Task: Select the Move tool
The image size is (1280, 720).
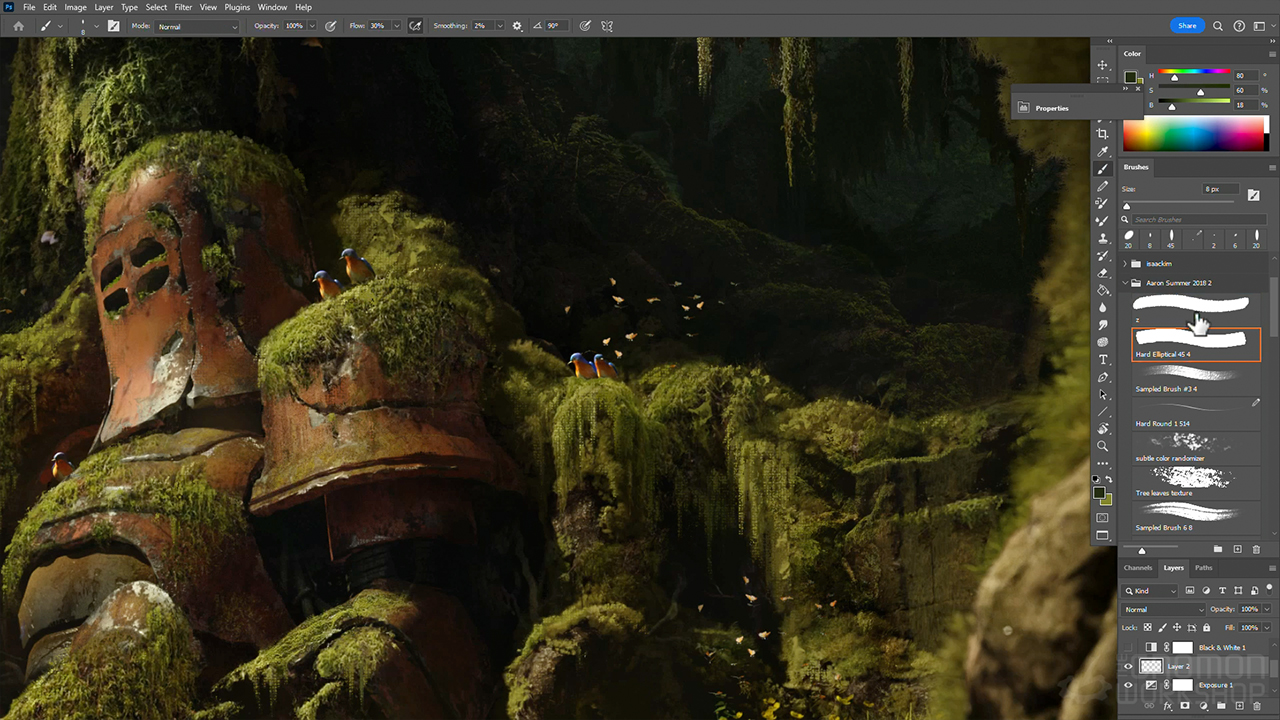Action: click(x=1103, y=65)
